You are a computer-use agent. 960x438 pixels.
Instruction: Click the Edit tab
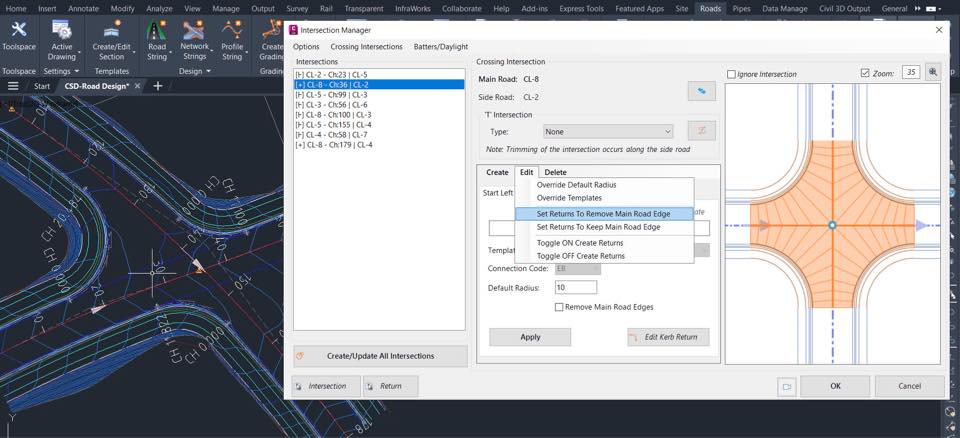[x=527, y=172]
